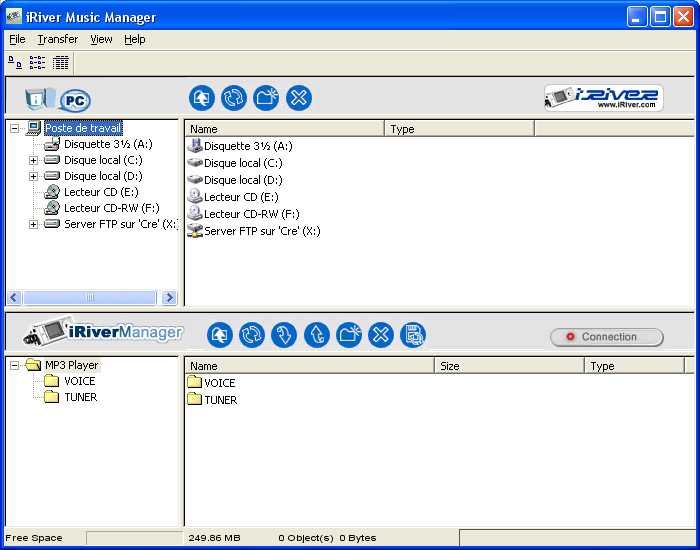Select Lecteur CD-RW (F:) in the tree

112,208
